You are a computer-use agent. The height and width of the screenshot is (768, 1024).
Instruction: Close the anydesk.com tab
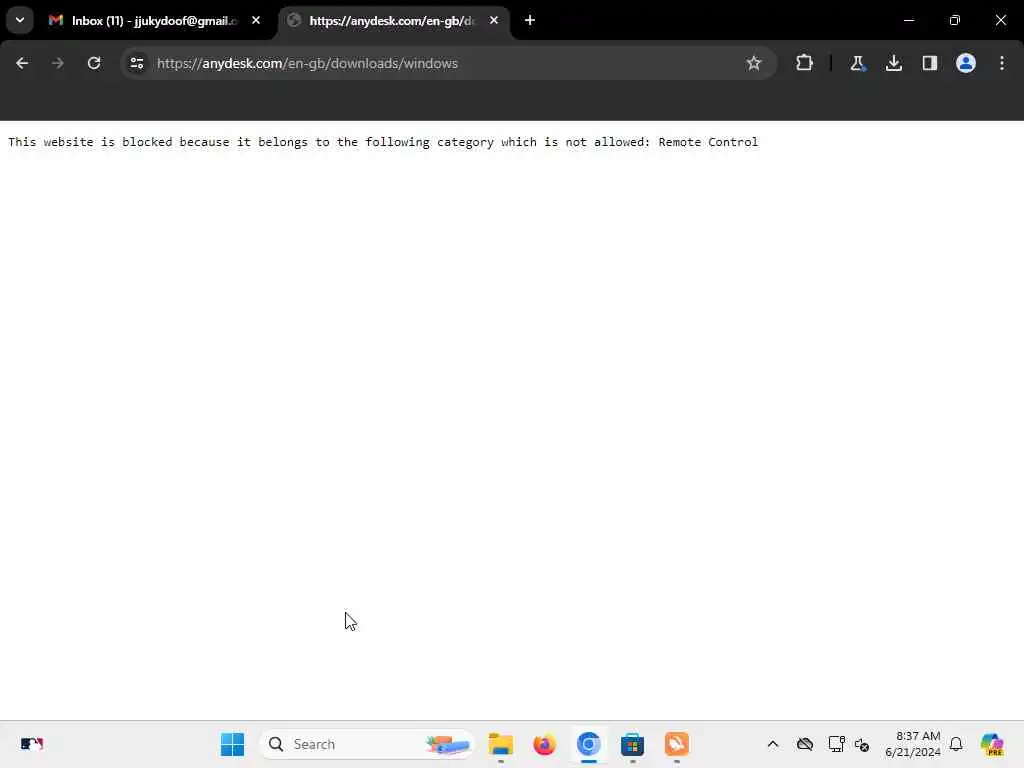(494, 20)
